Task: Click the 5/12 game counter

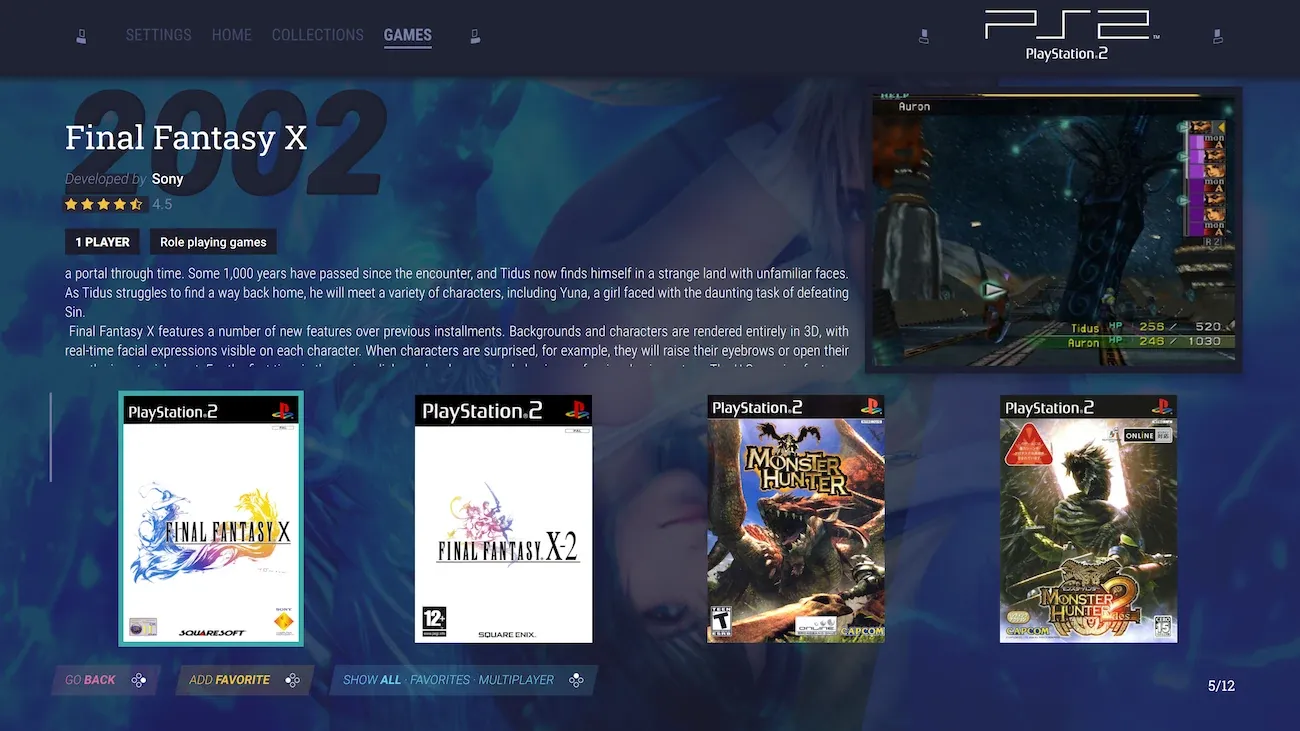Action: pos(1221,686)
